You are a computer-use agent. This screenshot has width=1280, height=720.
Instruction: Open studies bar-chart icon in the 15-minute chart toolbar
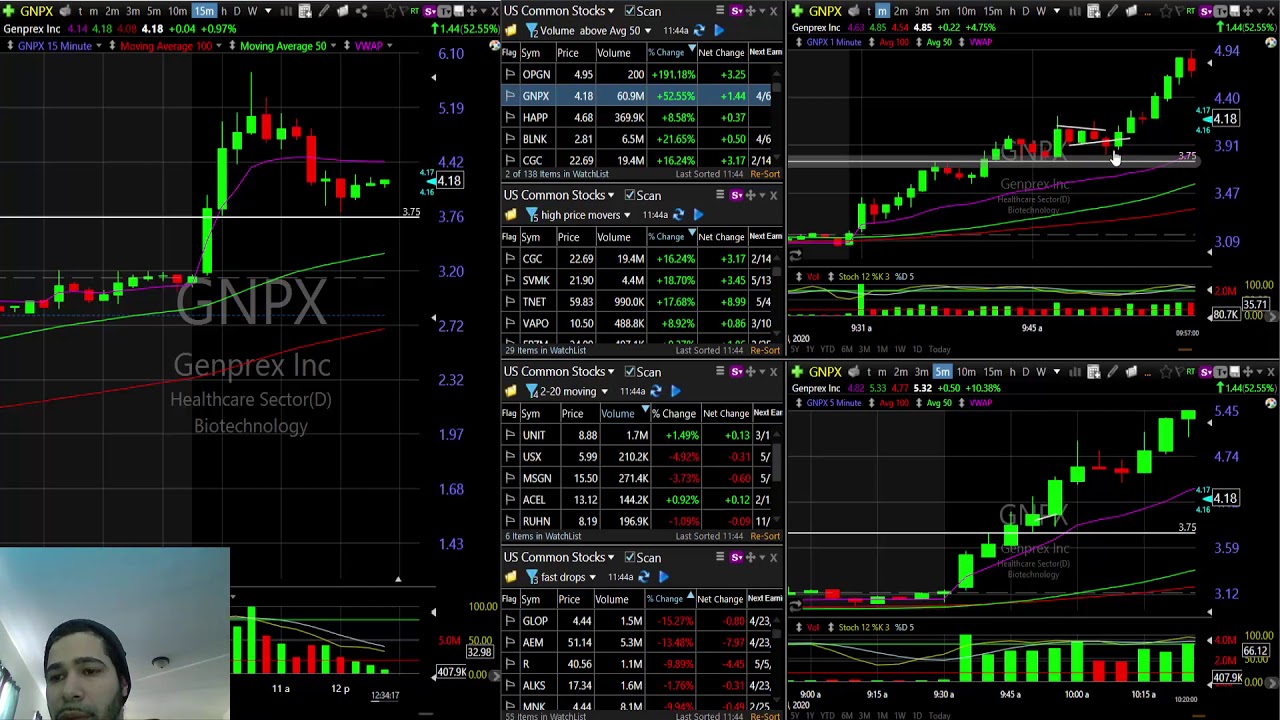pos(286,11)
